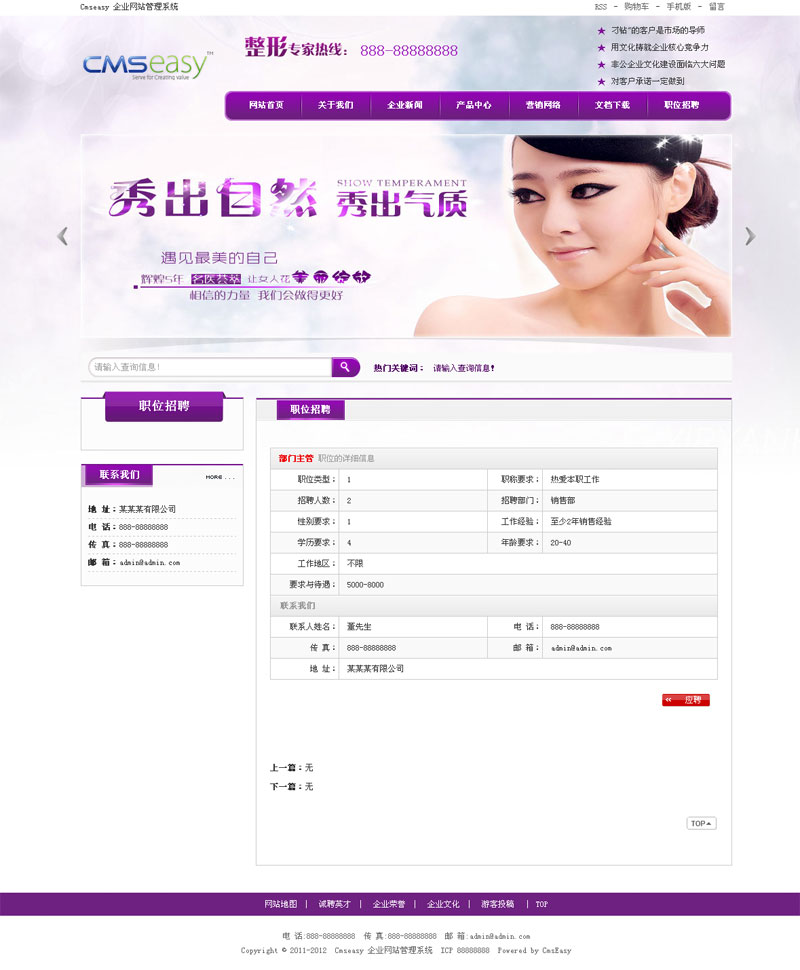Screen dimensions: 800x970
Task: Go to previous banner slide arrow
Action: 63,236
